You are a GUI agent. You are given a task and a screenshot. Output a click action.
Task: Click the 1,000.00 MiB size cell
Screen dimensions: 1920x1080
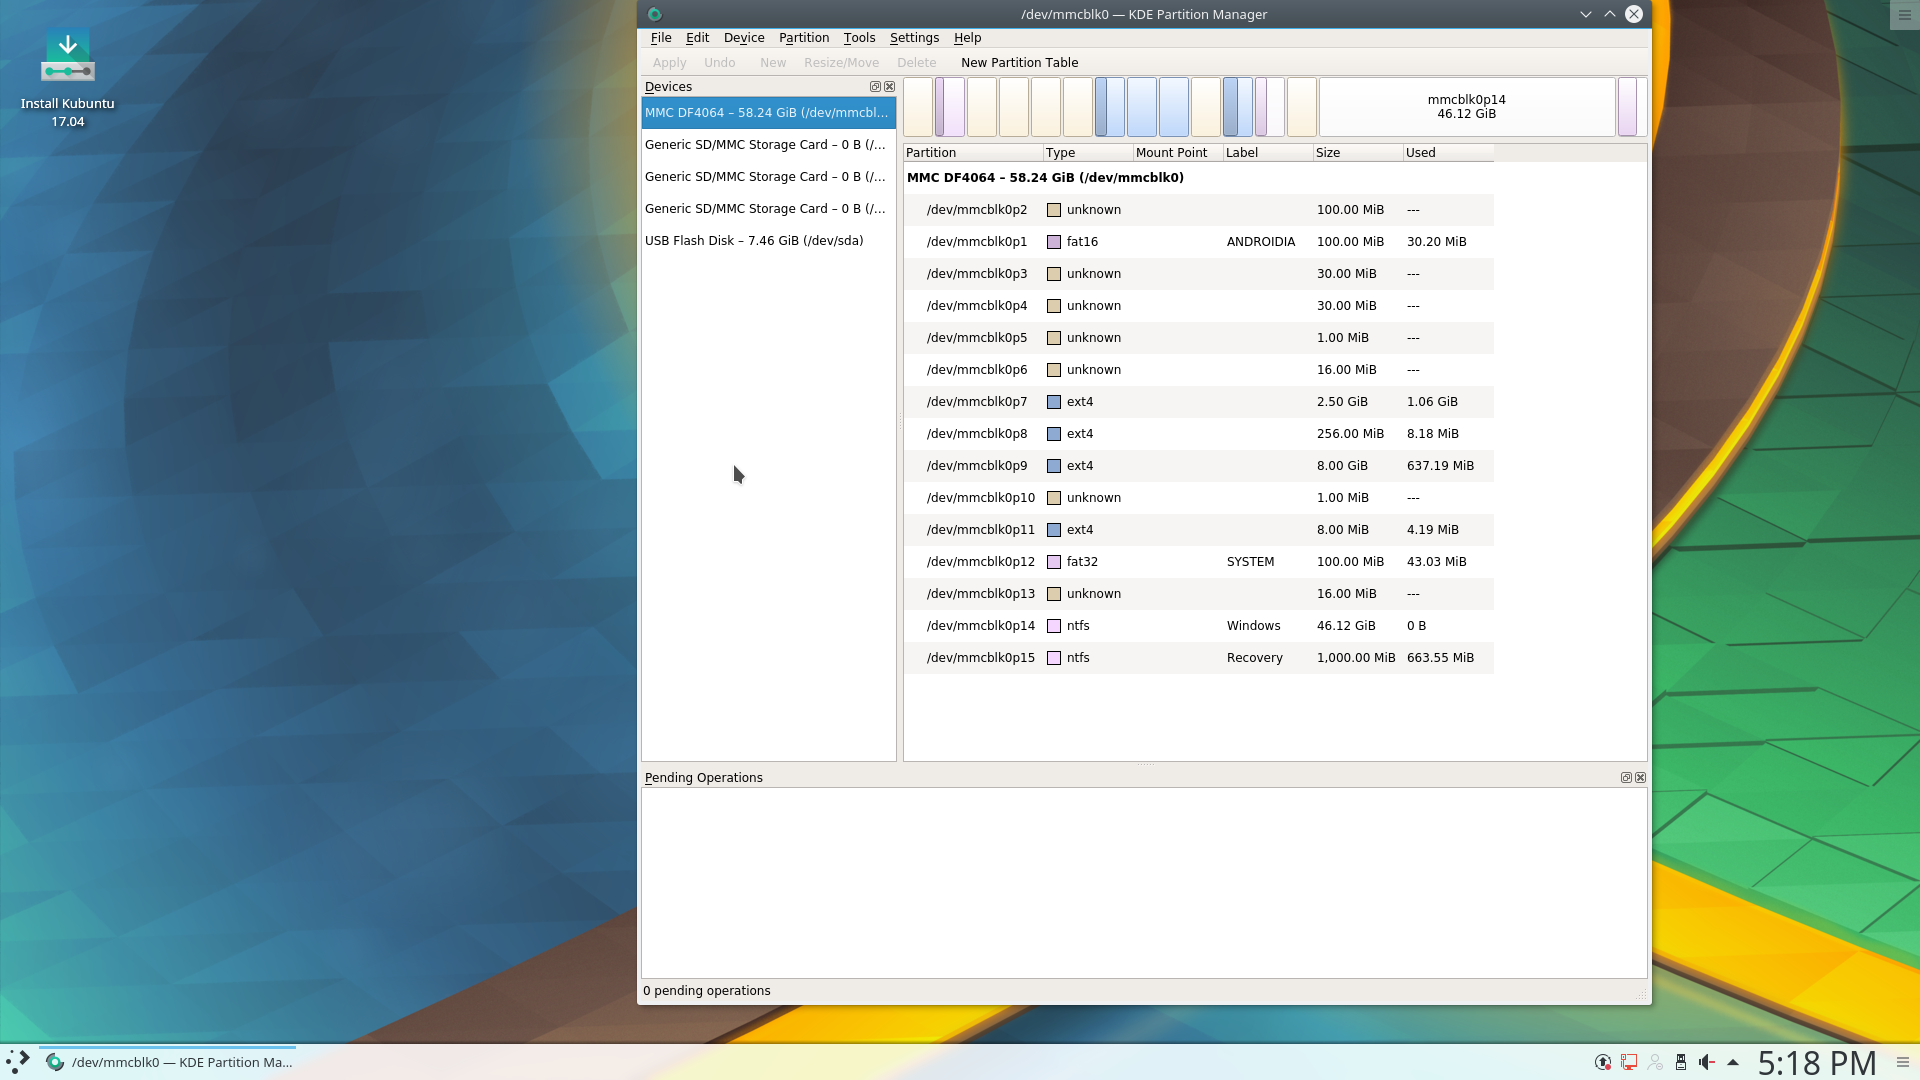coord(1356,658)
